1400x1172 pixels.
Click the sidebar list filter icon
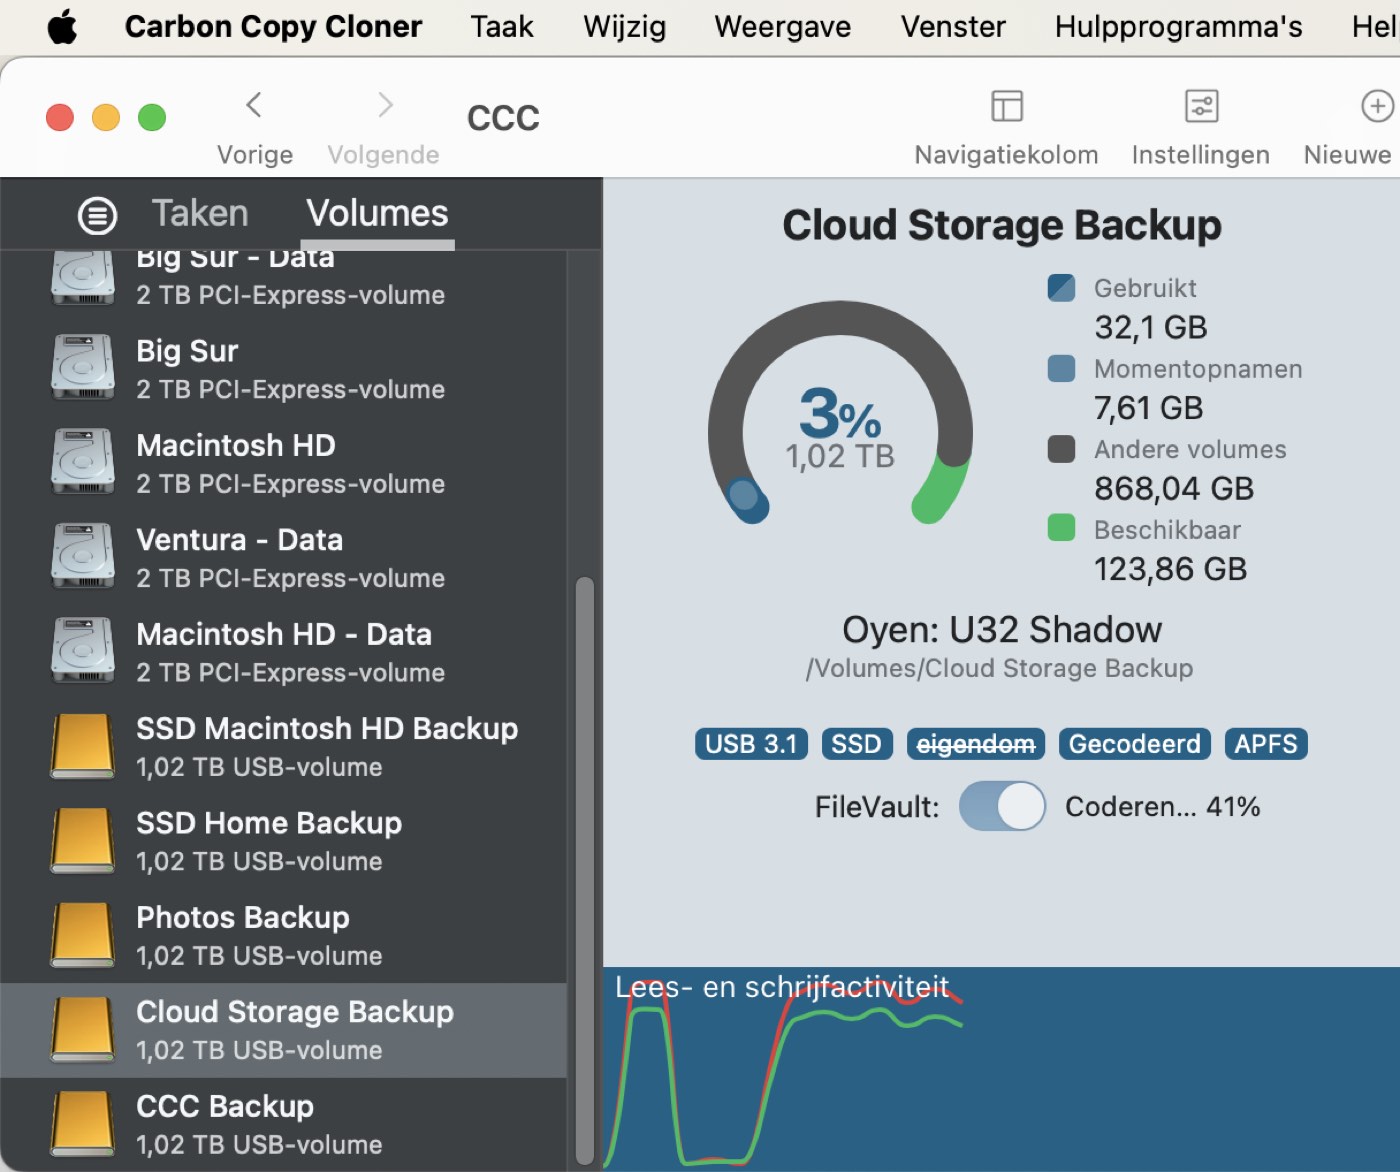click(98, 215)
